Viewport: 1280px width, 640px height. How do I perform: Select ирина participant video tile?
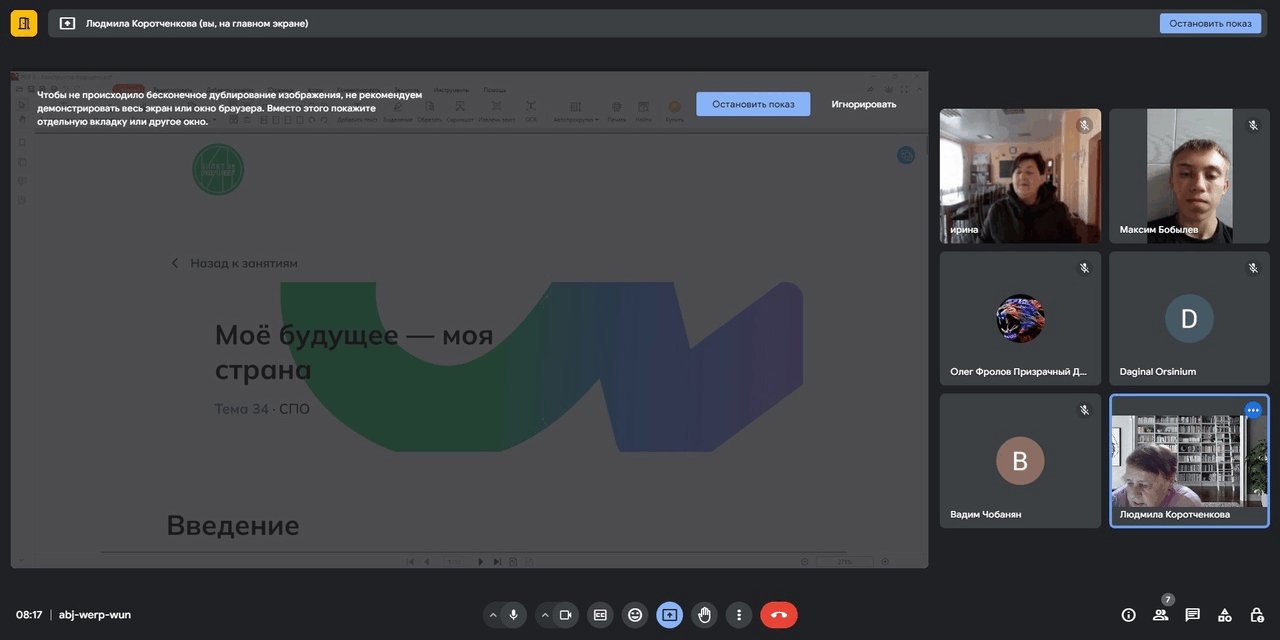pyautogui.click(x=1020, y=176)
